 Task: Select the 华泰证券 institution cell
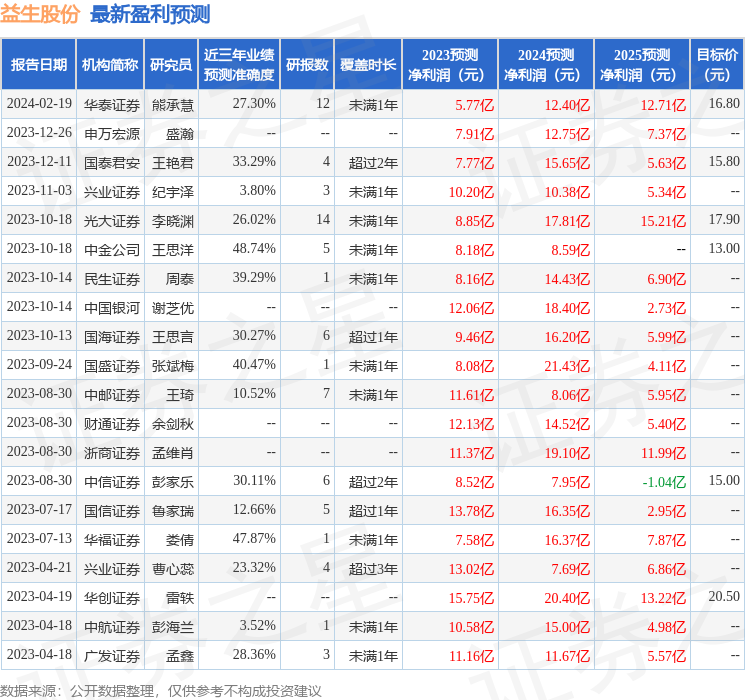point(112,105)
